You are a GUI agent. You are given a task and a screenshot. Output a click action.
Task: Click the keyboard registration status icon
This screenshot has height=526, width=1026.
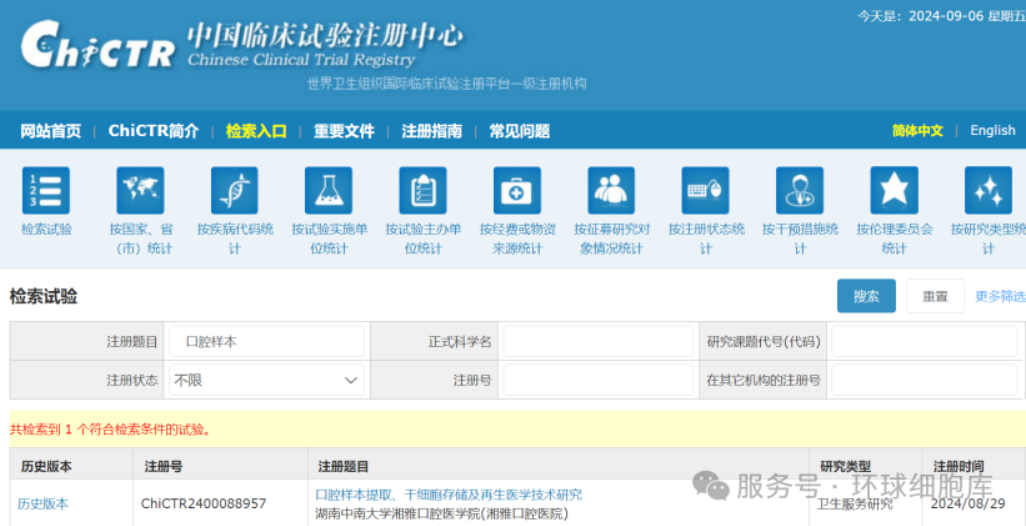(x=705, y=191)
